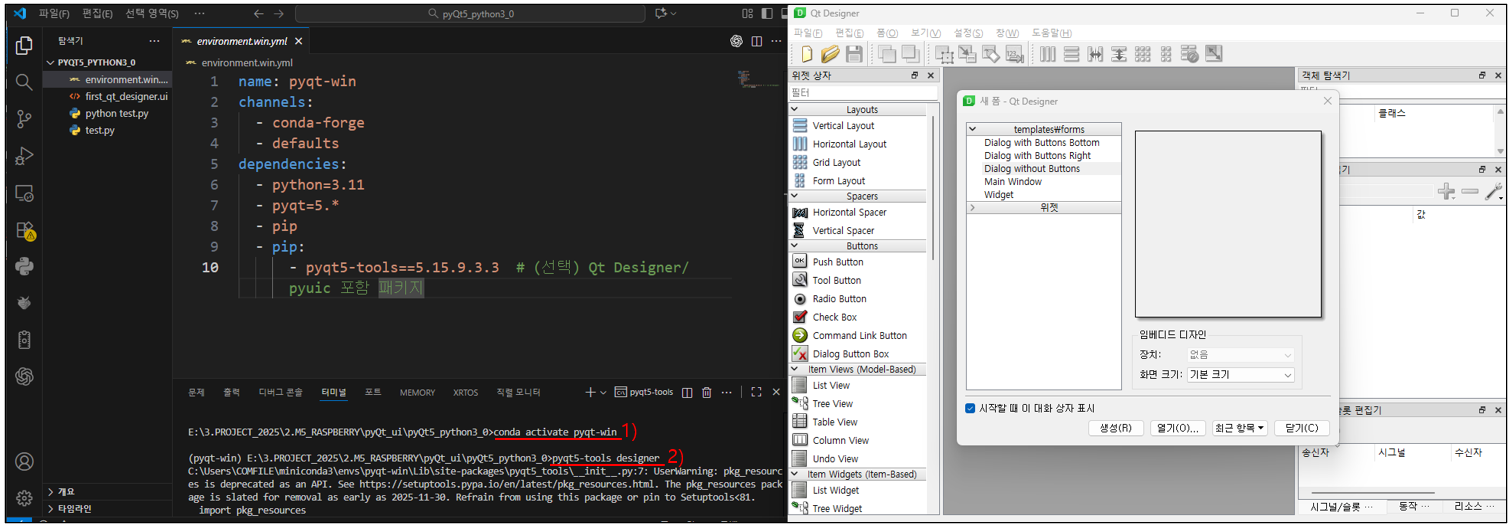1512x528 pixels.
Task: Kill terminal using the trash icon
Action: pyautogui.click(x=707, y=393)
